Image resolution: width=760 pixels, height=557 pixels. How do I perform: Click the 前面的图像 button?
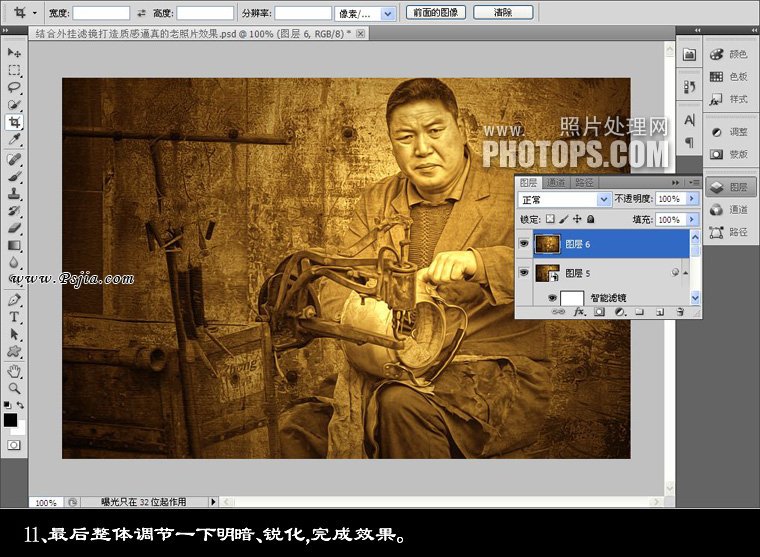(435, 13)
